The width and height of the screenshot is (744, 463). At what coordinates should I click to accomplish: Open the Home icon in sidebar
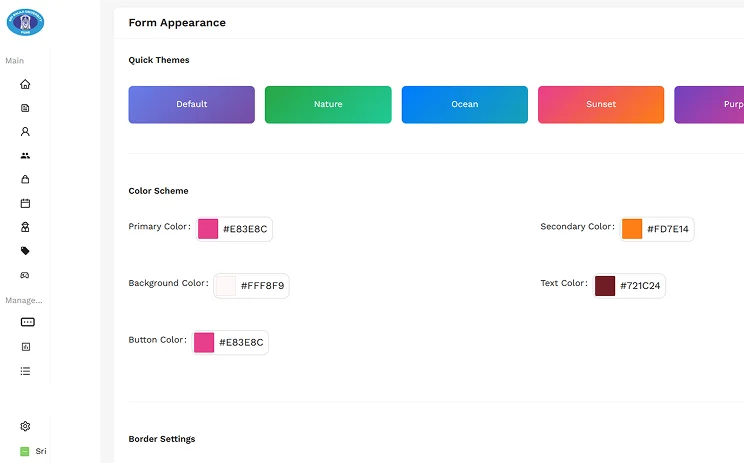(25, 84)
